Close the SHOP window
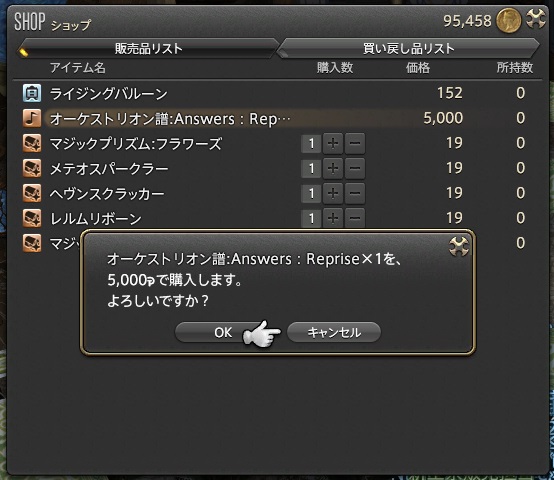 pos(536,19)
